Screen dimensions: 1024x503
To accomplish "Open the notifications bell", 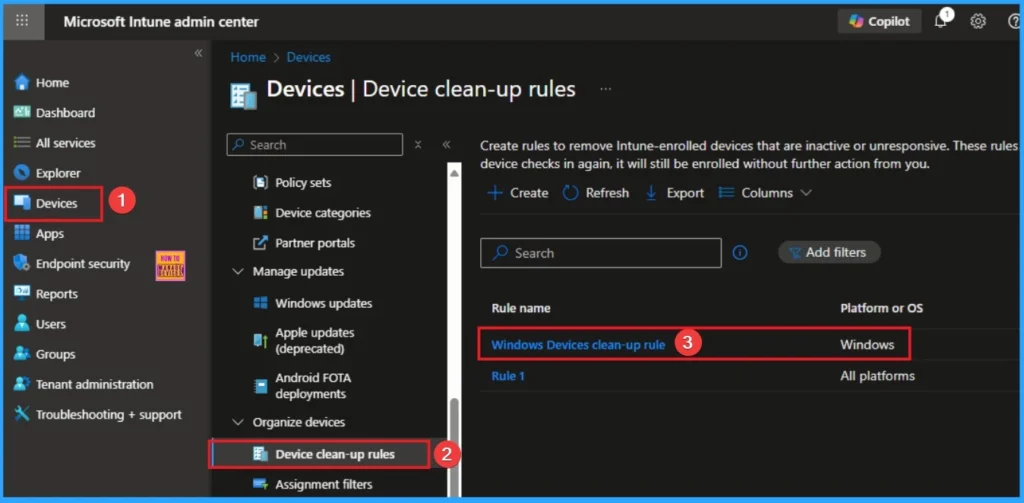I will (941, 21).
